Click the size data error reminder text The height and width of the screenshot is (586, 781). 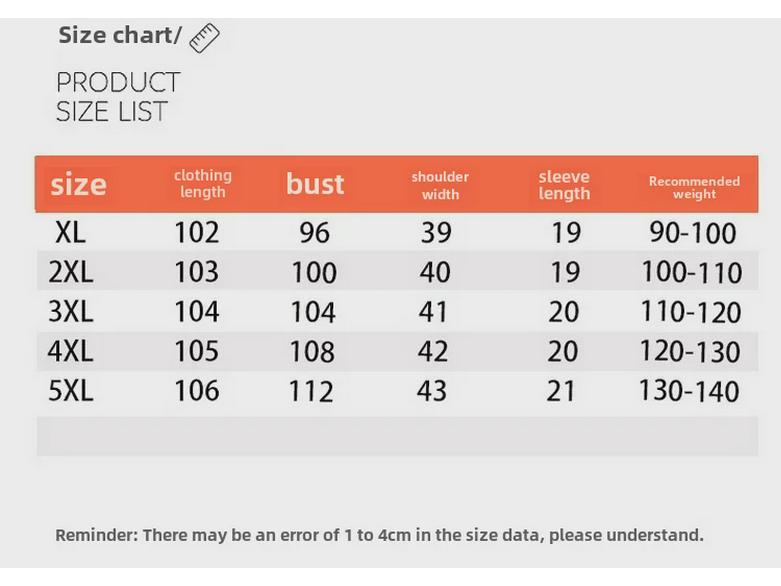pyautogui.click(x=379, y=535)
